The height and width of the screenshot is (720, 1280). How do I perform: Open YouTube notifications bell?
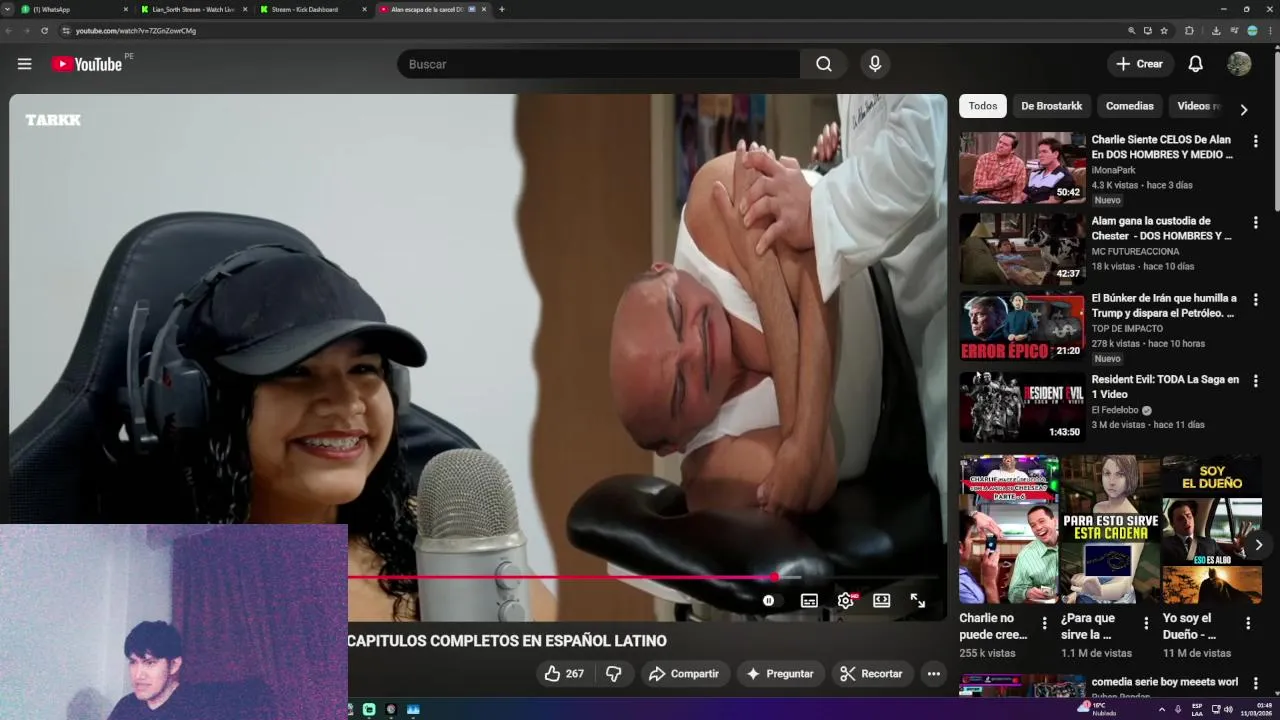(x=1195, y=64)
